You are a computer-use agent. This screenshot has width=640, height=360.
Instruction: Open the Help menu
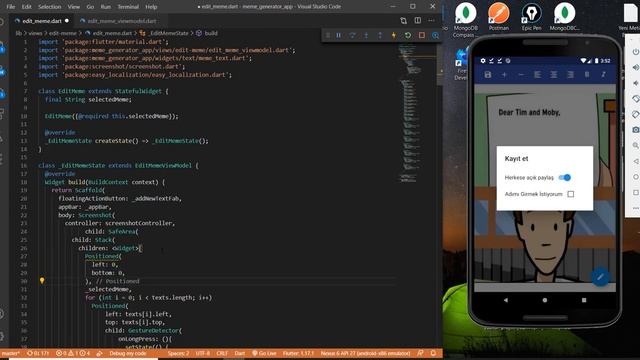151,7
